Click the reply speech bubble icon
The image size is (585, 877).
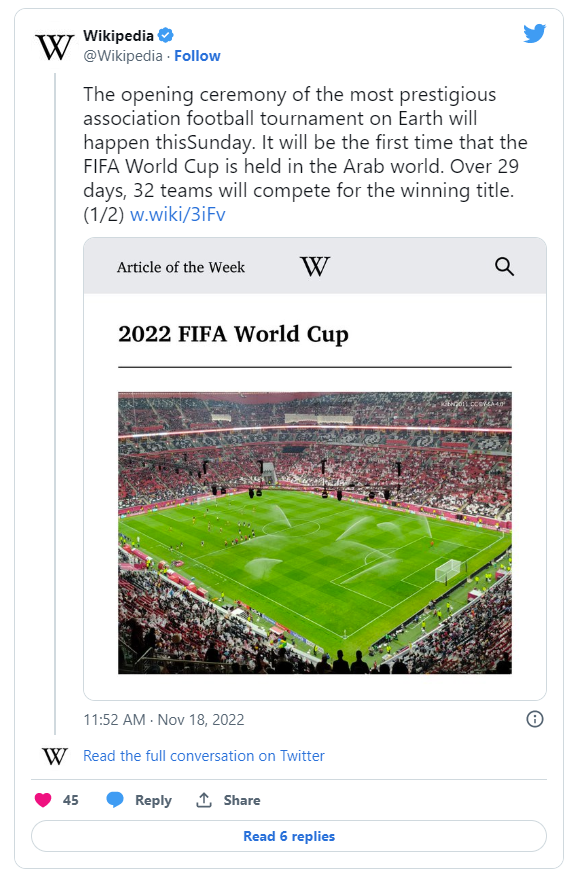click(x=115, y=800)
